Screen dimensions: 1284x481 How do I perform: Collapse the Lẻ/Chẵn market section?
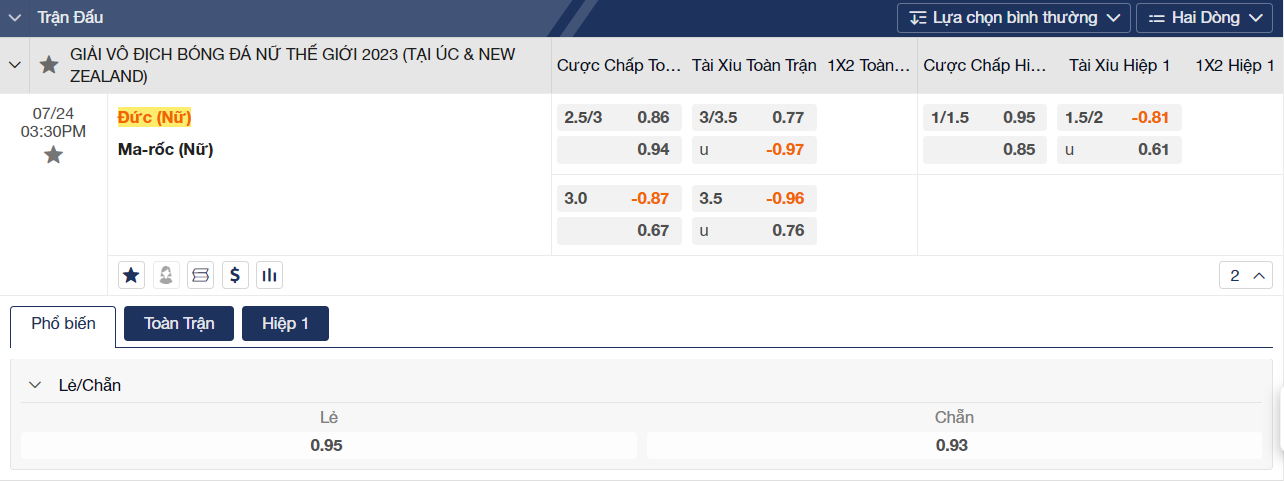pos(35,385)
